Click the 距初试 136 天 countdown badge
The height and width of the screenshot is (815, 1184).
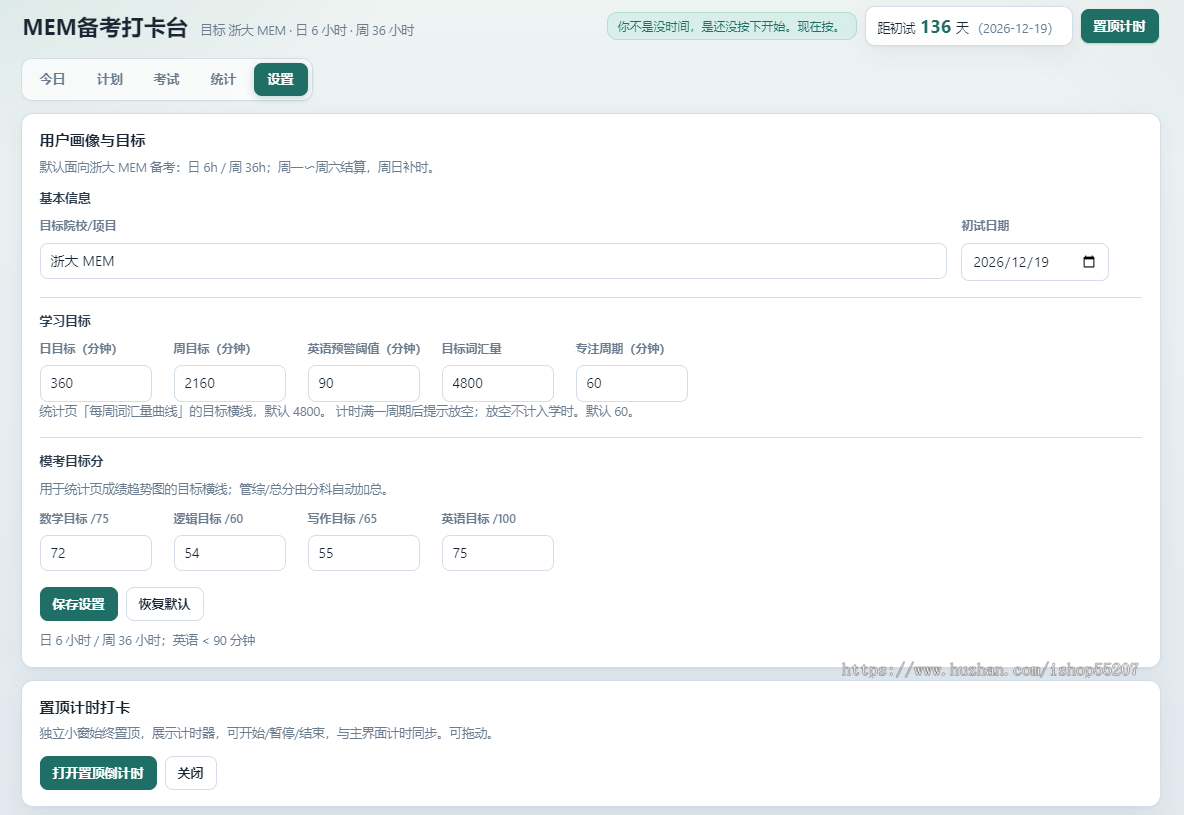(x=969, y=26)
